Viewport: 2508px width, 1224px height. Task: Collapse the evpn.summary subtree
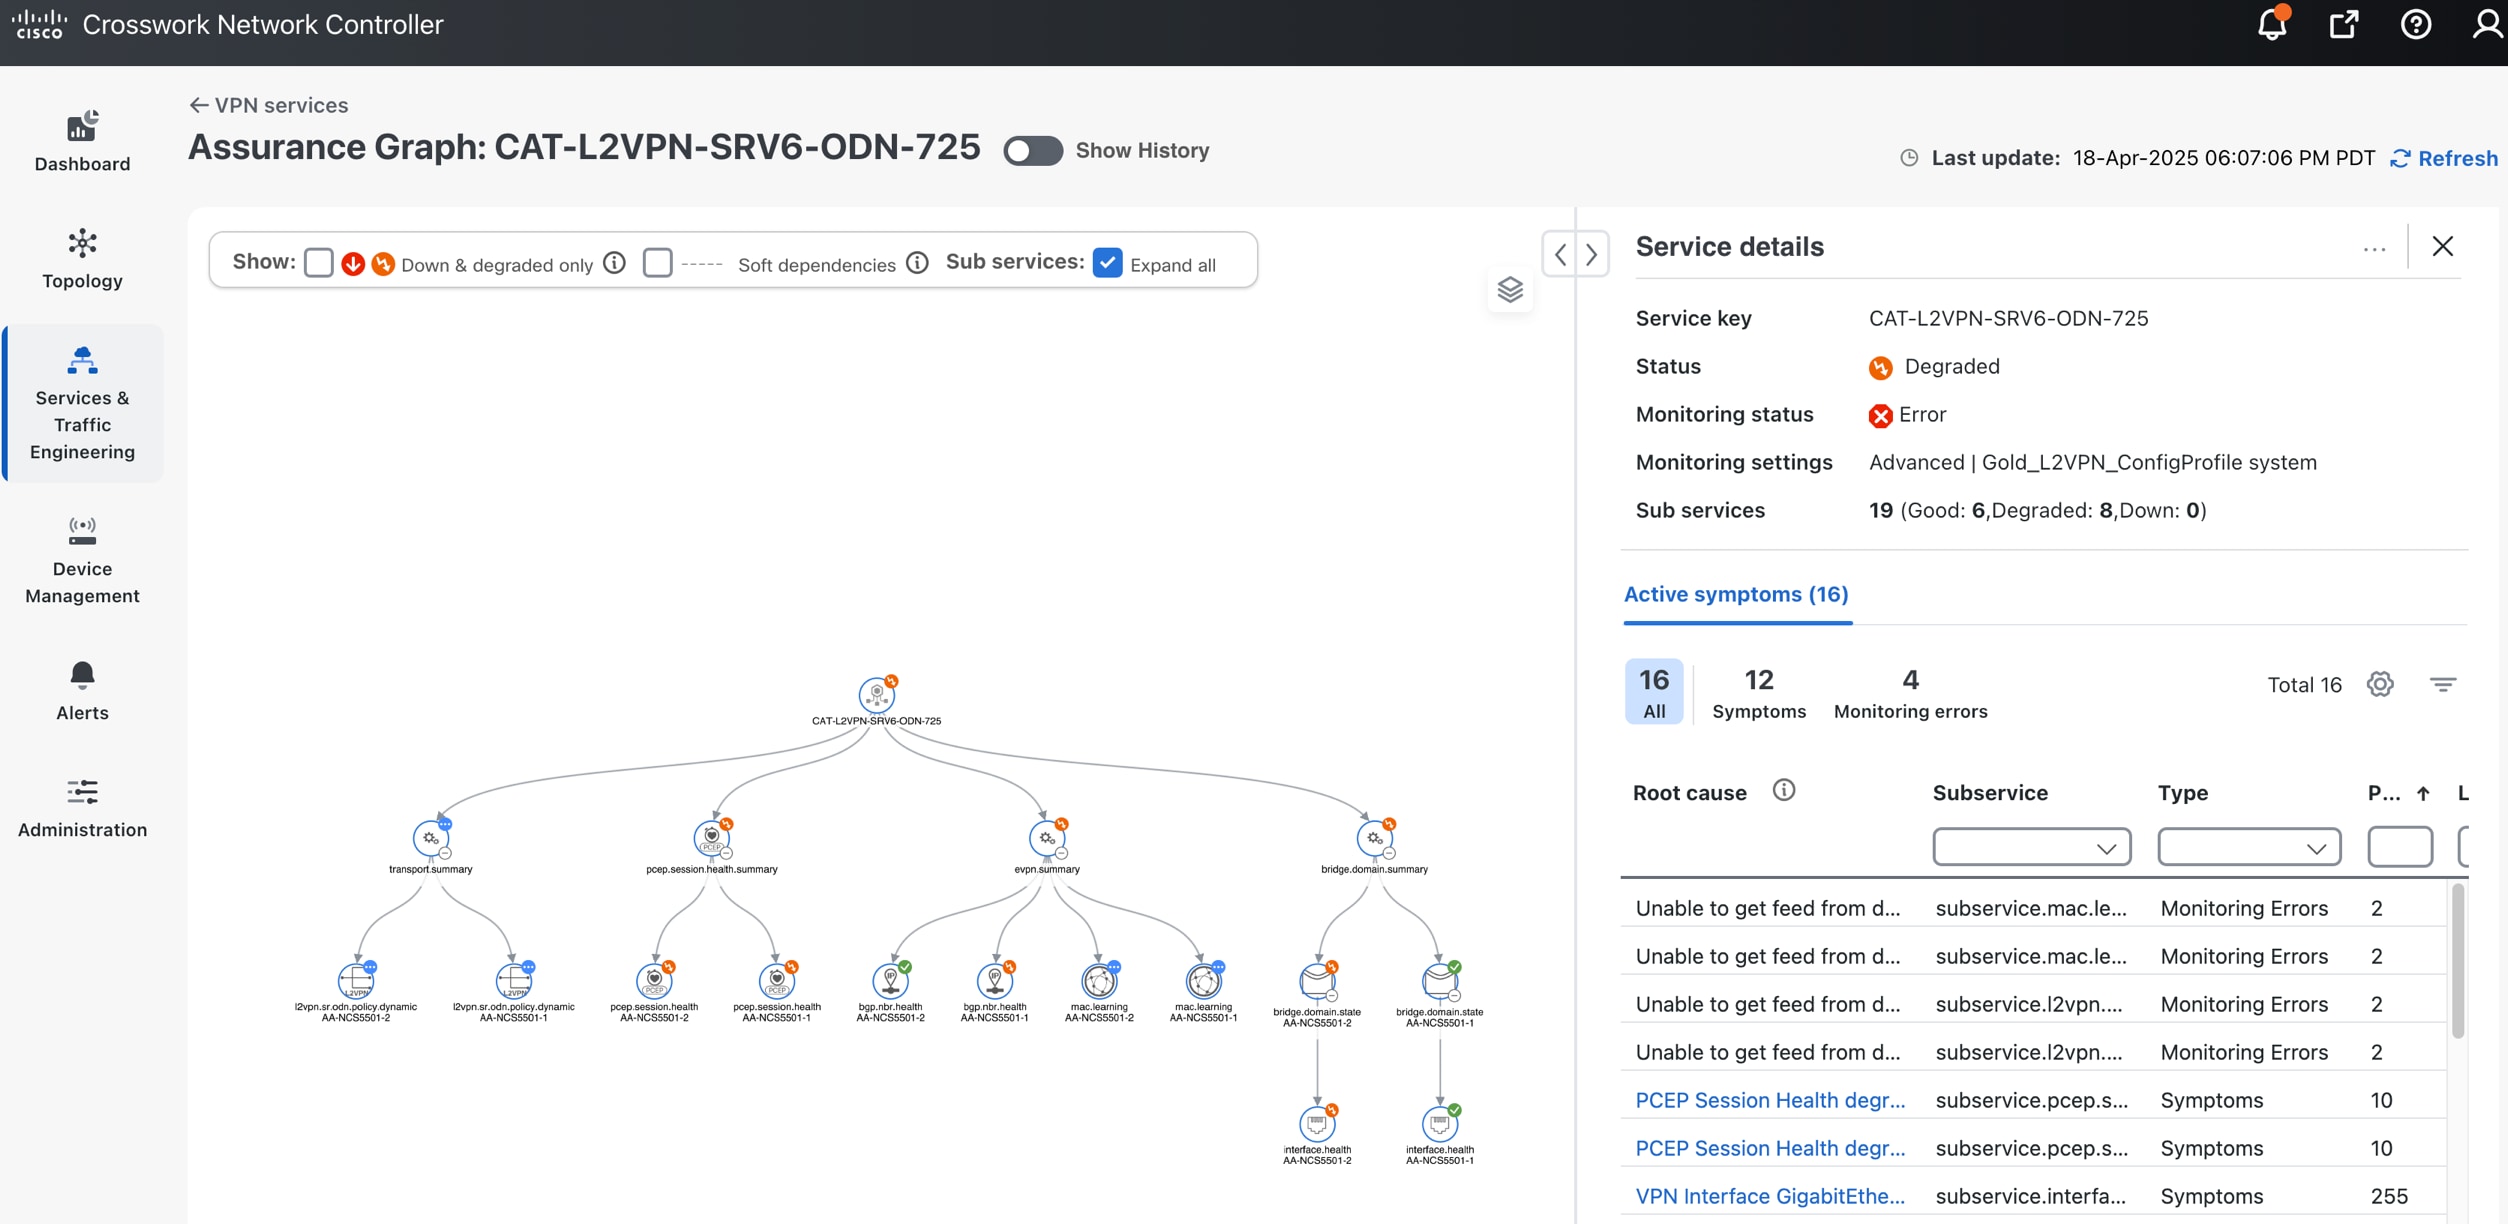pos(1061,854)
